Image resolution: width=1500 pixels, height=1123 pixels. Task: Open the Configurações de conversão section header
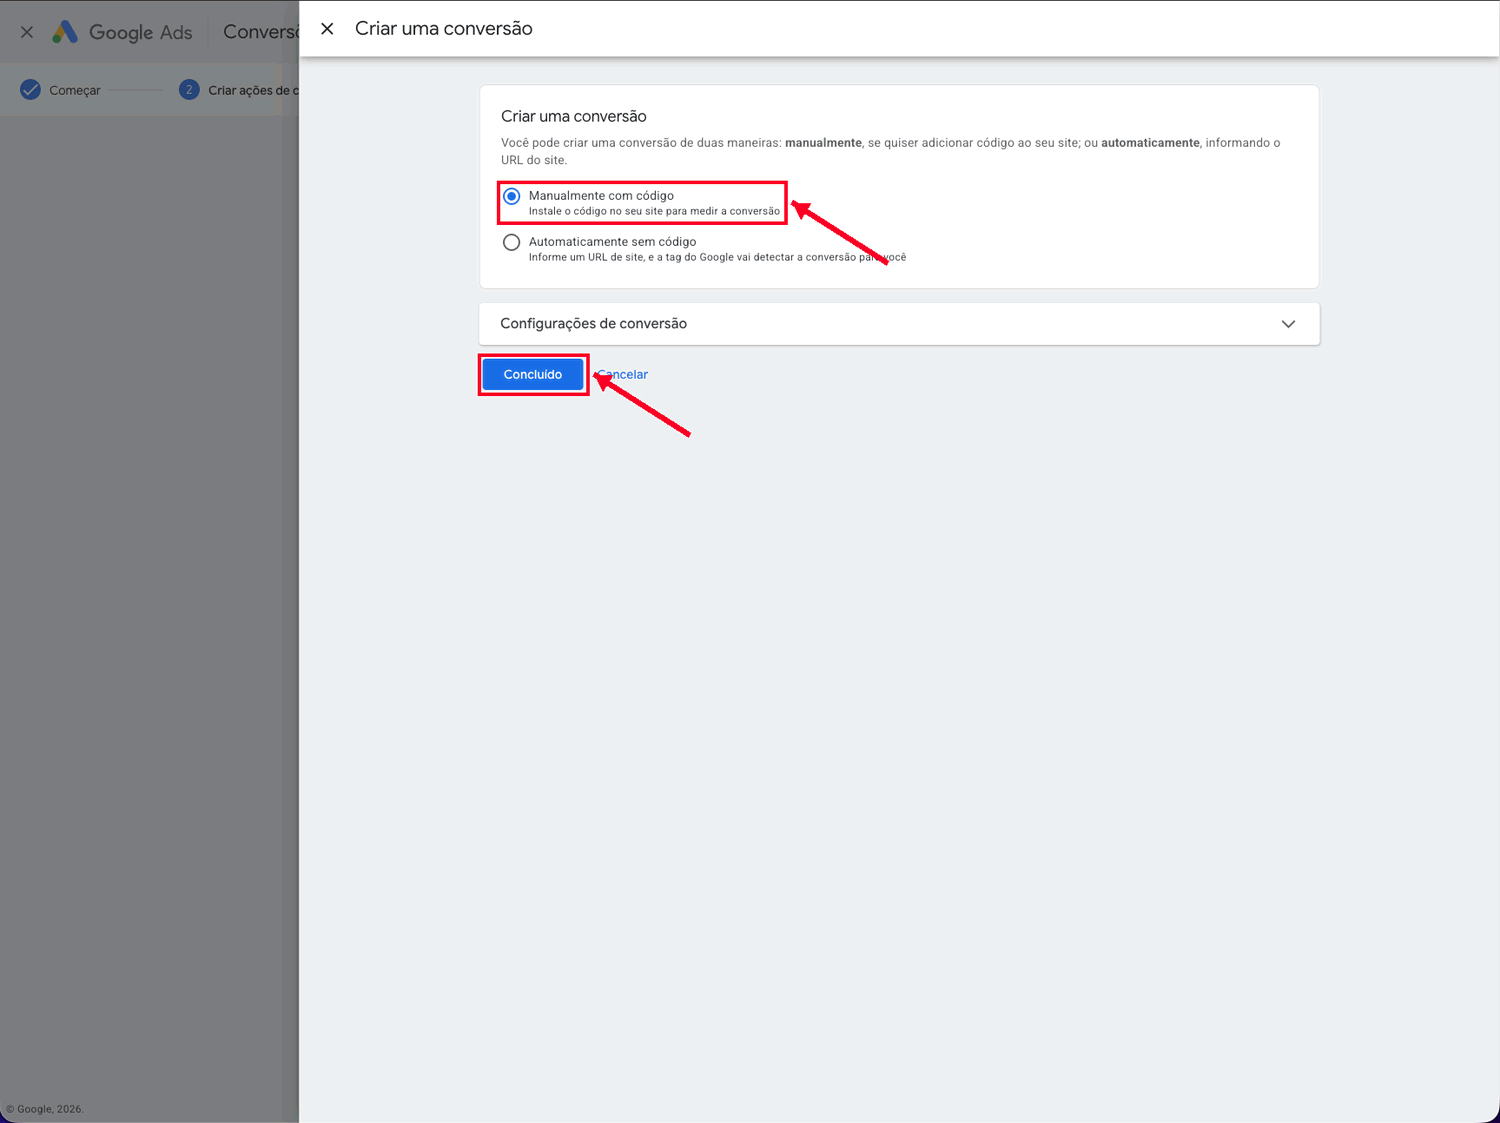click(x=899, y=324)
